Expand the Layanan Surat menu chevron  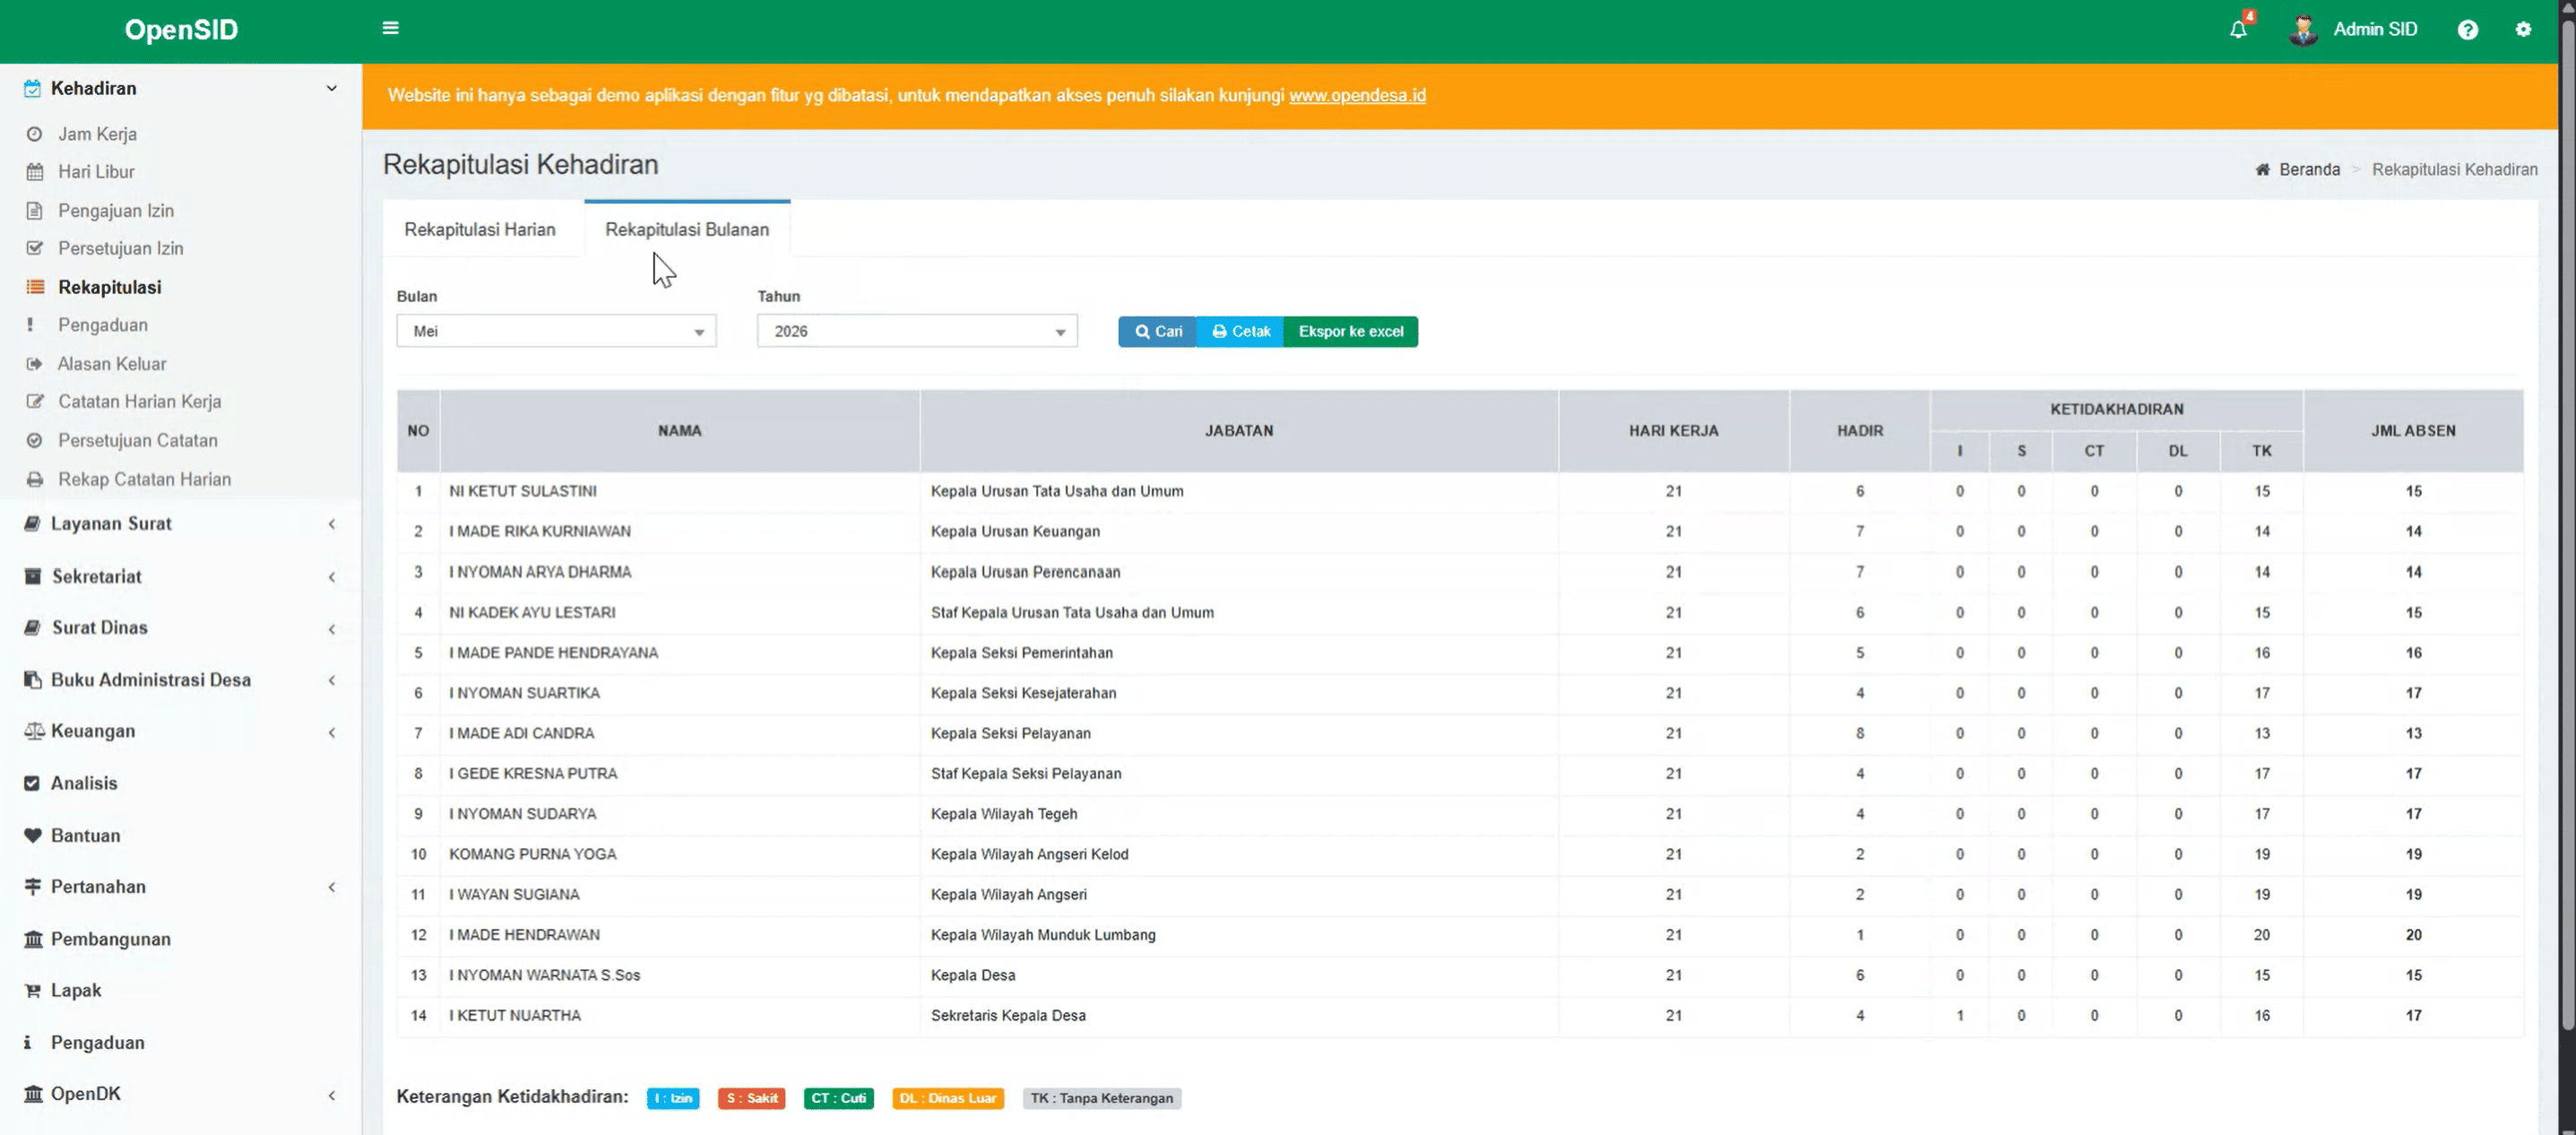pos(331,524)
